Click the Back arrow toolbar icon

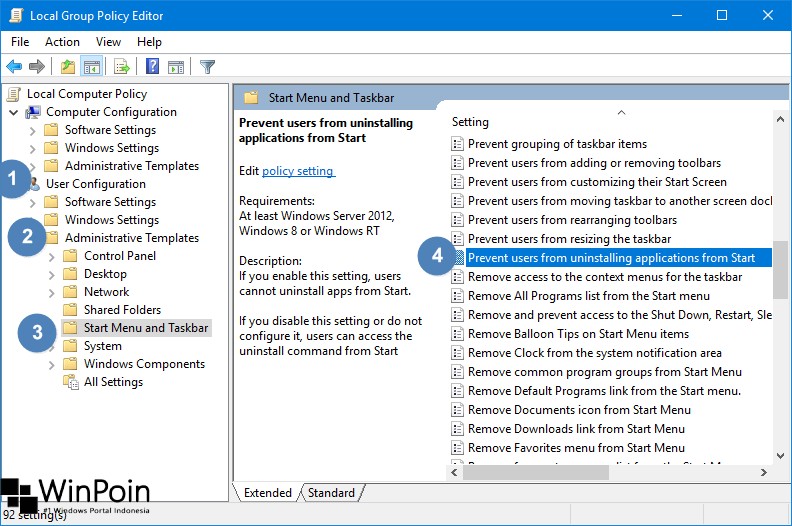14,66
